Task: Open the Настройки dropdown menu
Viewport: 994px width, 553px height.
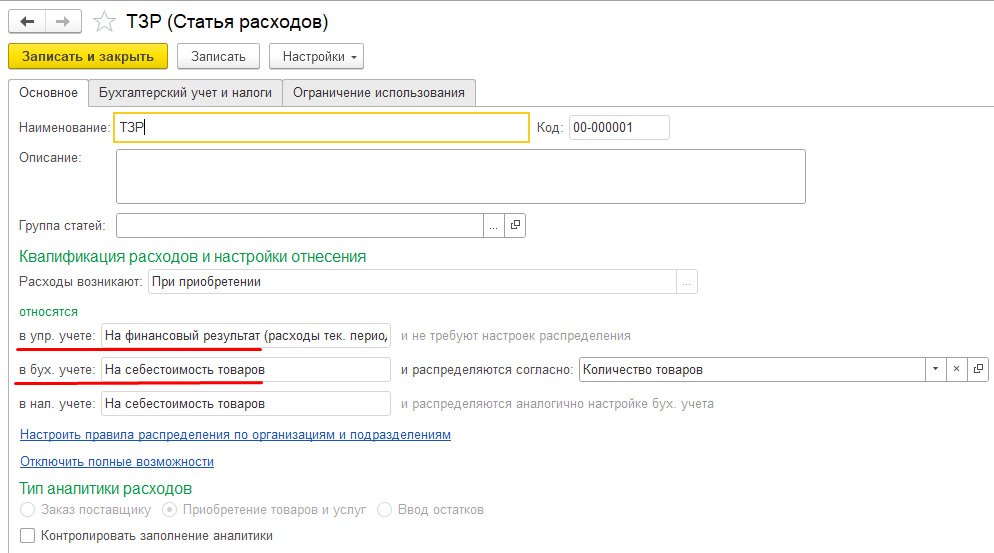Action: click(316, 57)
